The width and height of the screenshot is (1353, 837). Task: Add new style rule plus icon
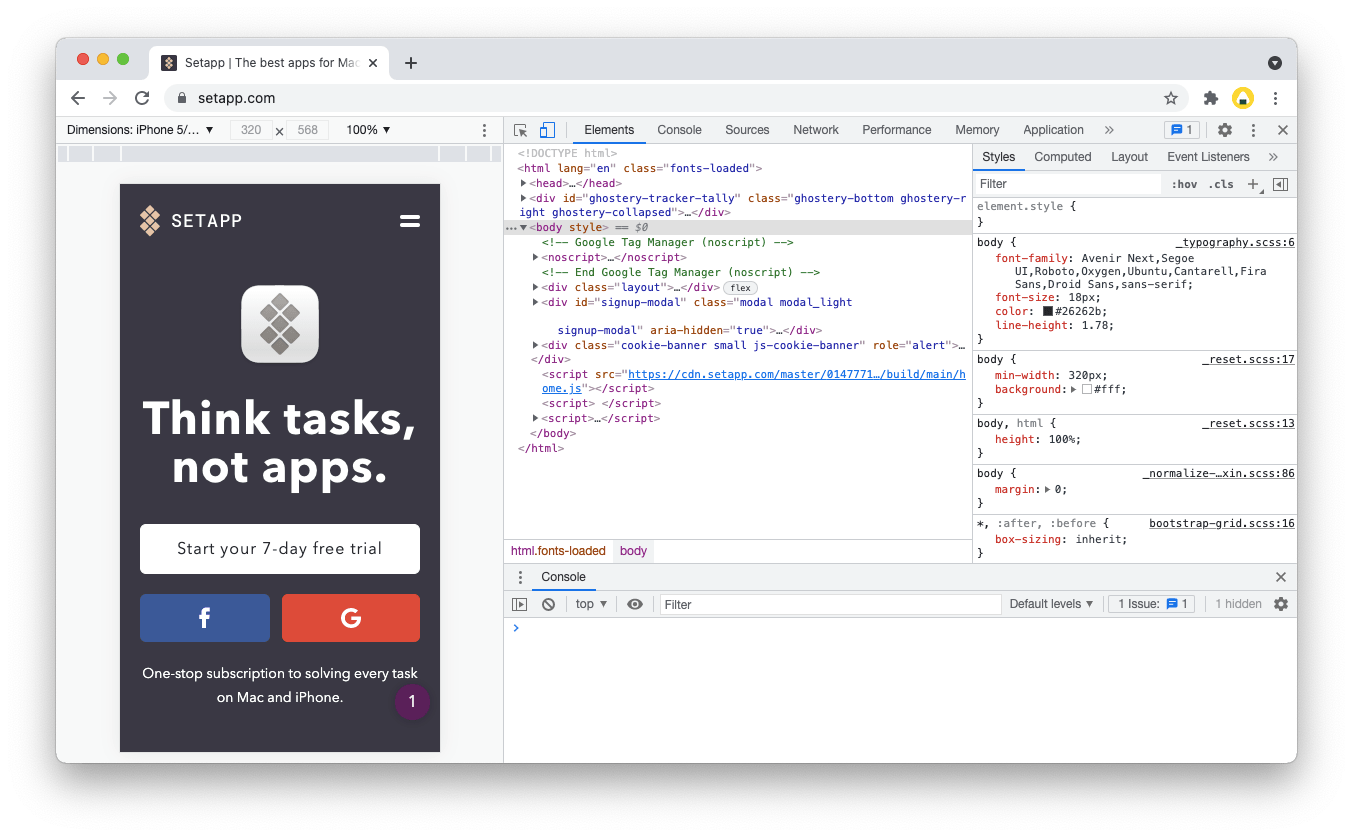[x=1254, y=184]
